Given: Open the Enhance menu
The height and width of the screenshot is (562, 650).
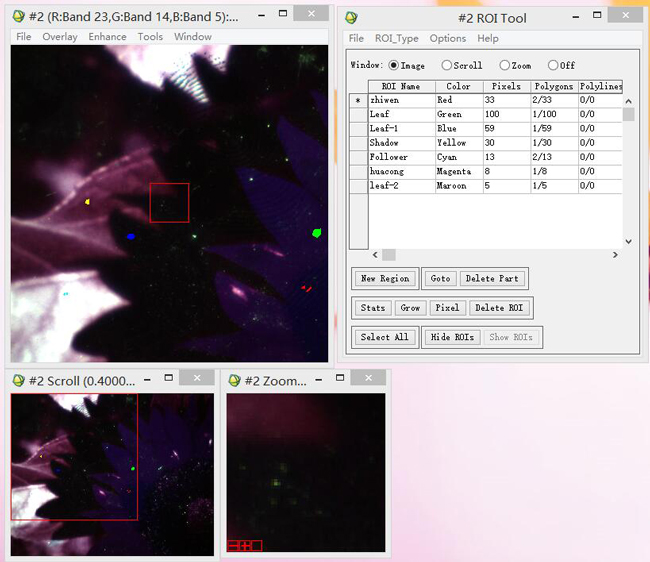Looking at the screenshot, I should pos(107,36).
